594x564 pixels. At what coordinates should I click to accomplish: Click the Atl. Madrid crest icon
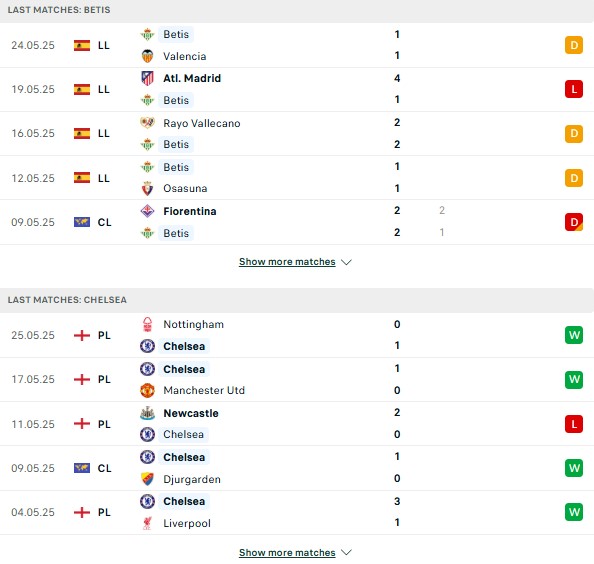pos(147,78)
